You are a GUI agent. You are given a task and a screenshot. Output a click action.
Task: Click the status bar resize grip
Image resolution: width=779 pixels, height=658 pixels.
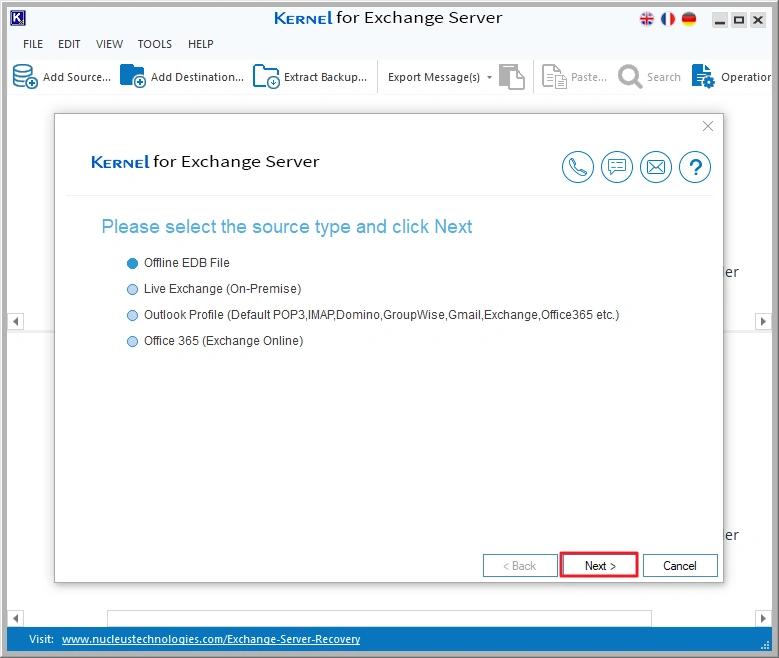coord(765,645)
